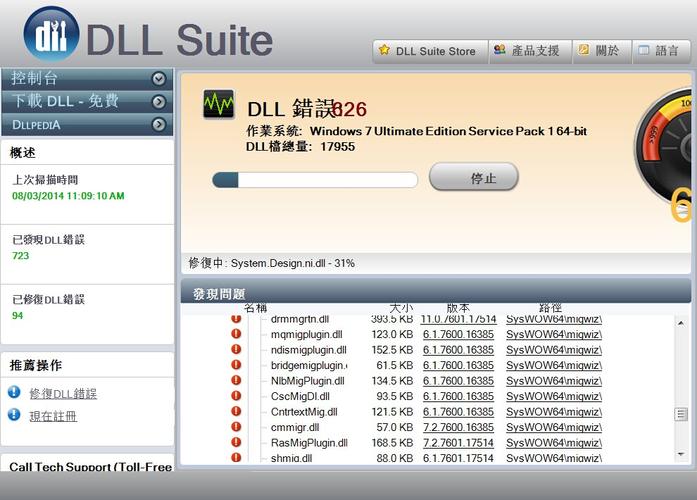Click scrollbar thumb in problems list

tap(681, 414)
